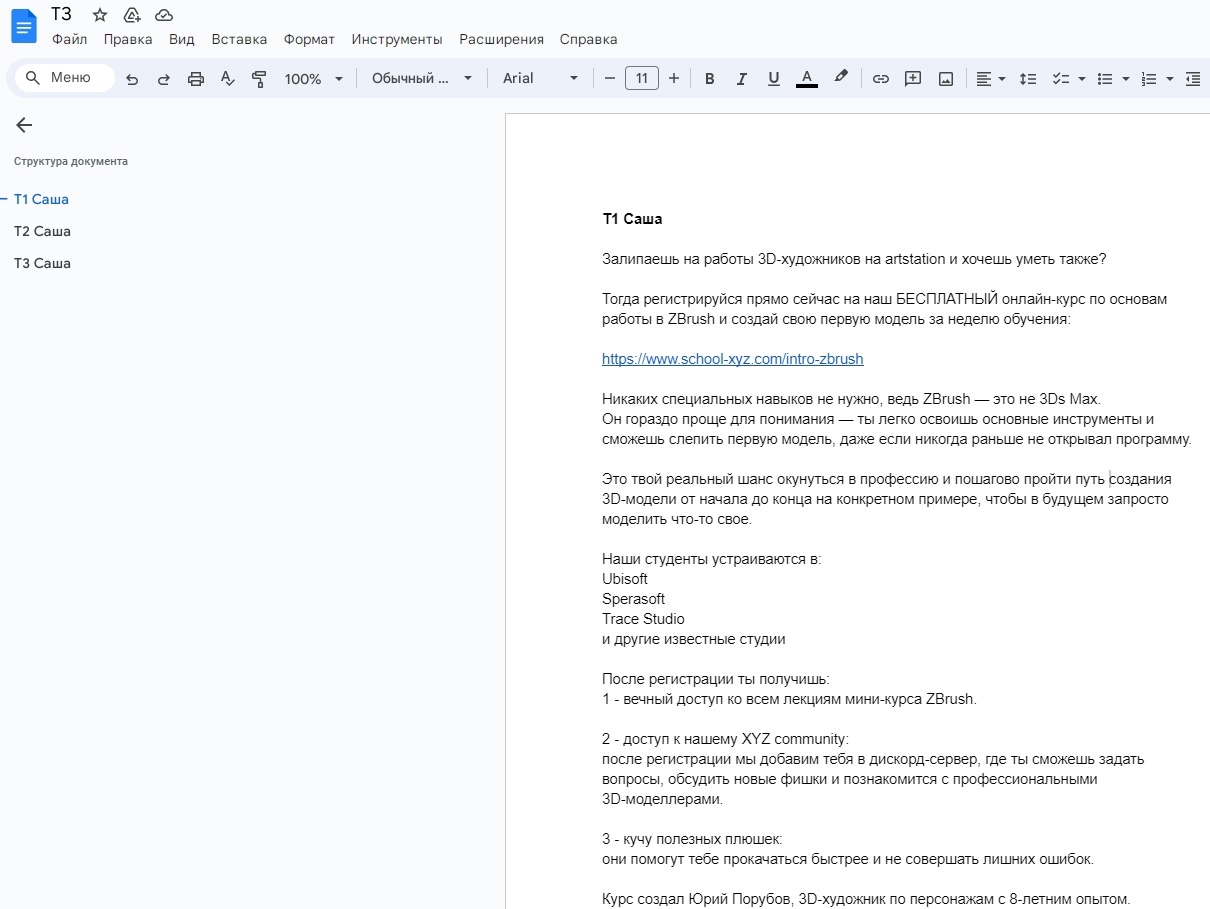Insert a checklist

(1060, 79)
